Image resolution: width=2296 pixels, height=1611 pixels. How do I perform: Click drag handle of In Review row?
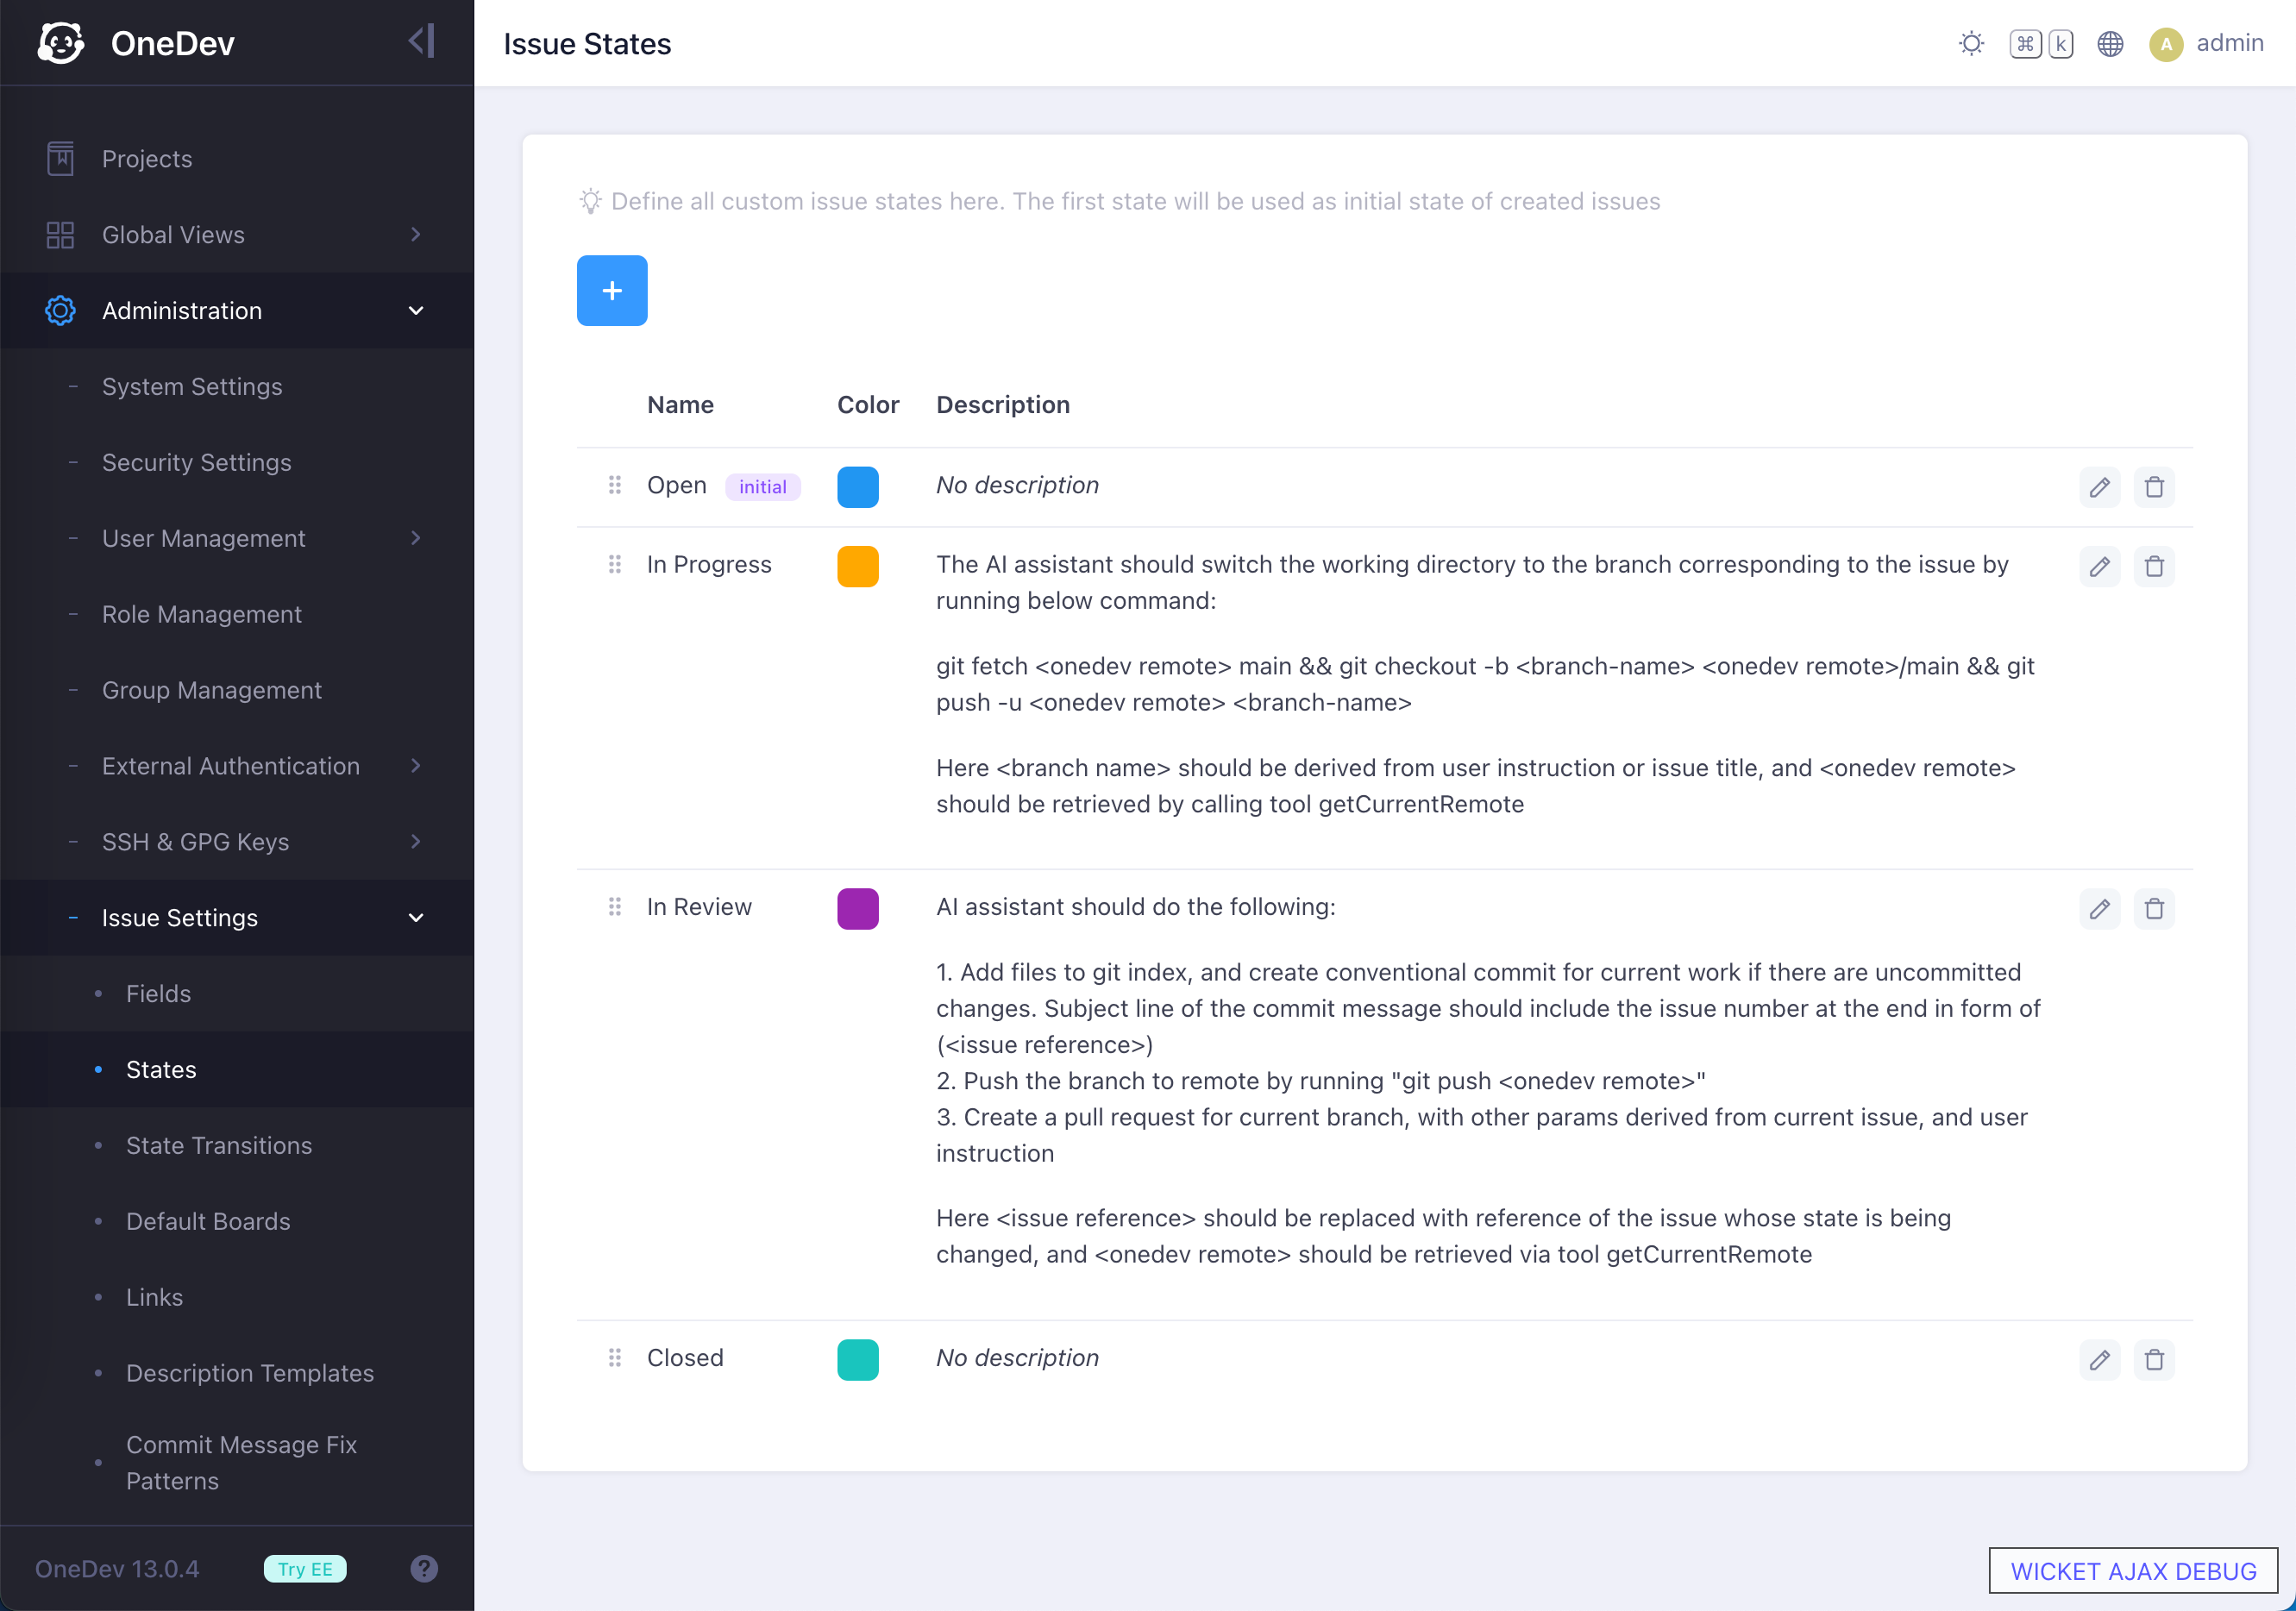[614, 906]
